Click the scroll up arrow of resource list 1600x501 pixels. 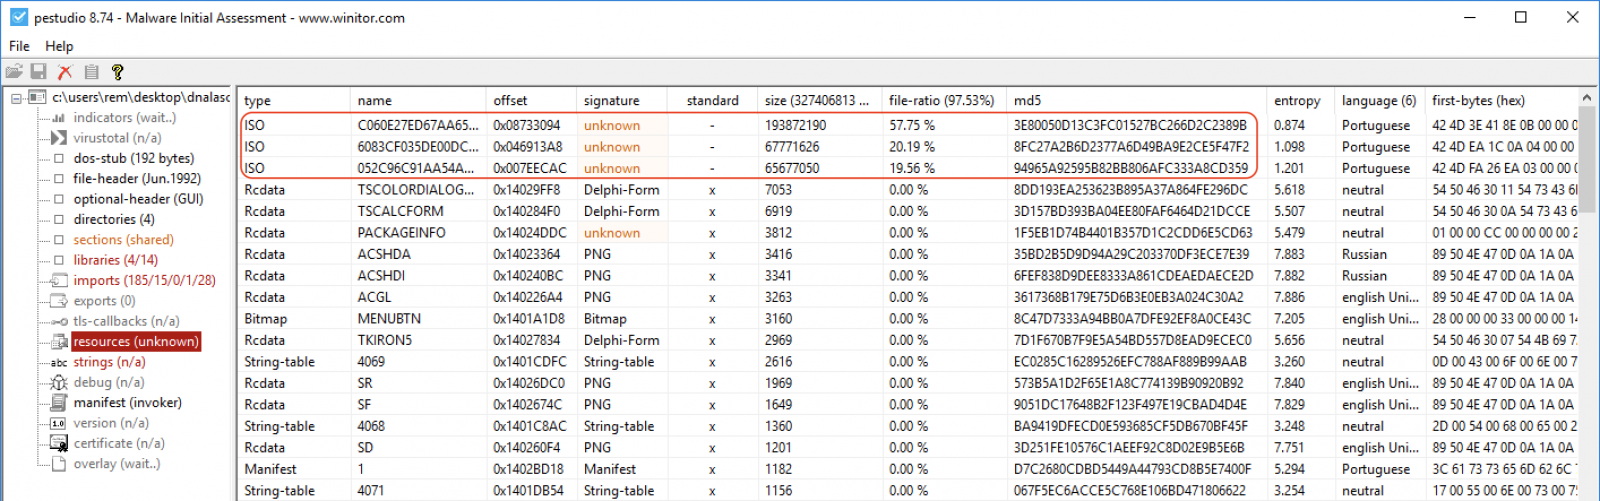click(1587, 97)
